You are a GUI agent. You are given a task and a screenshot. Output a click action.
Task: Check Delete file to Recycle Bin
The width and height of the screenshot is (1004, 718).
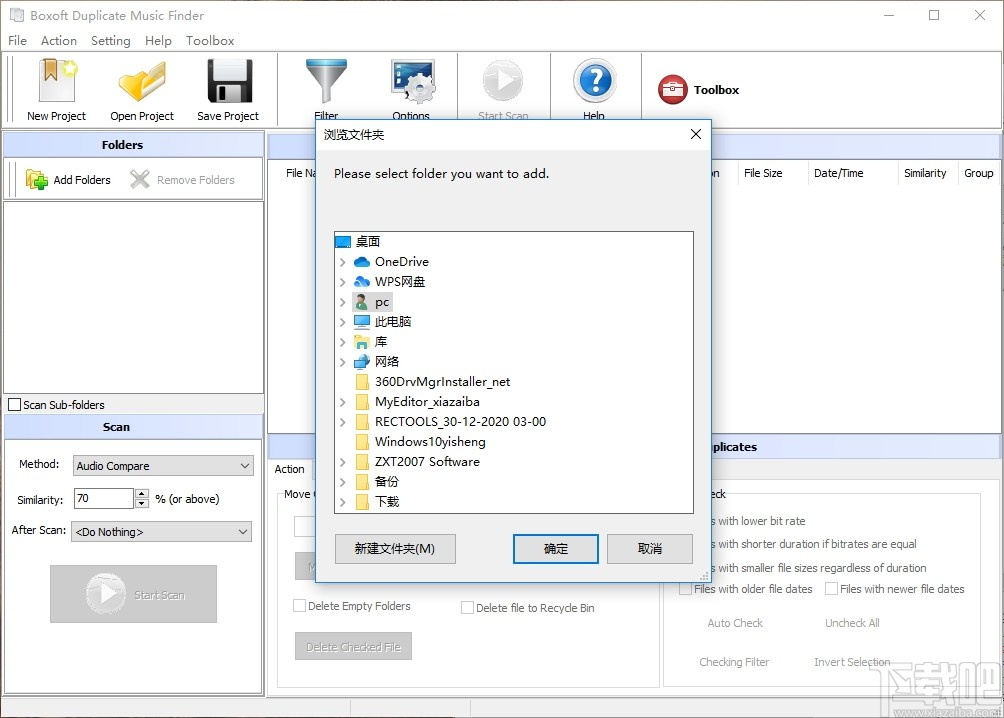(x=467, y=607)
